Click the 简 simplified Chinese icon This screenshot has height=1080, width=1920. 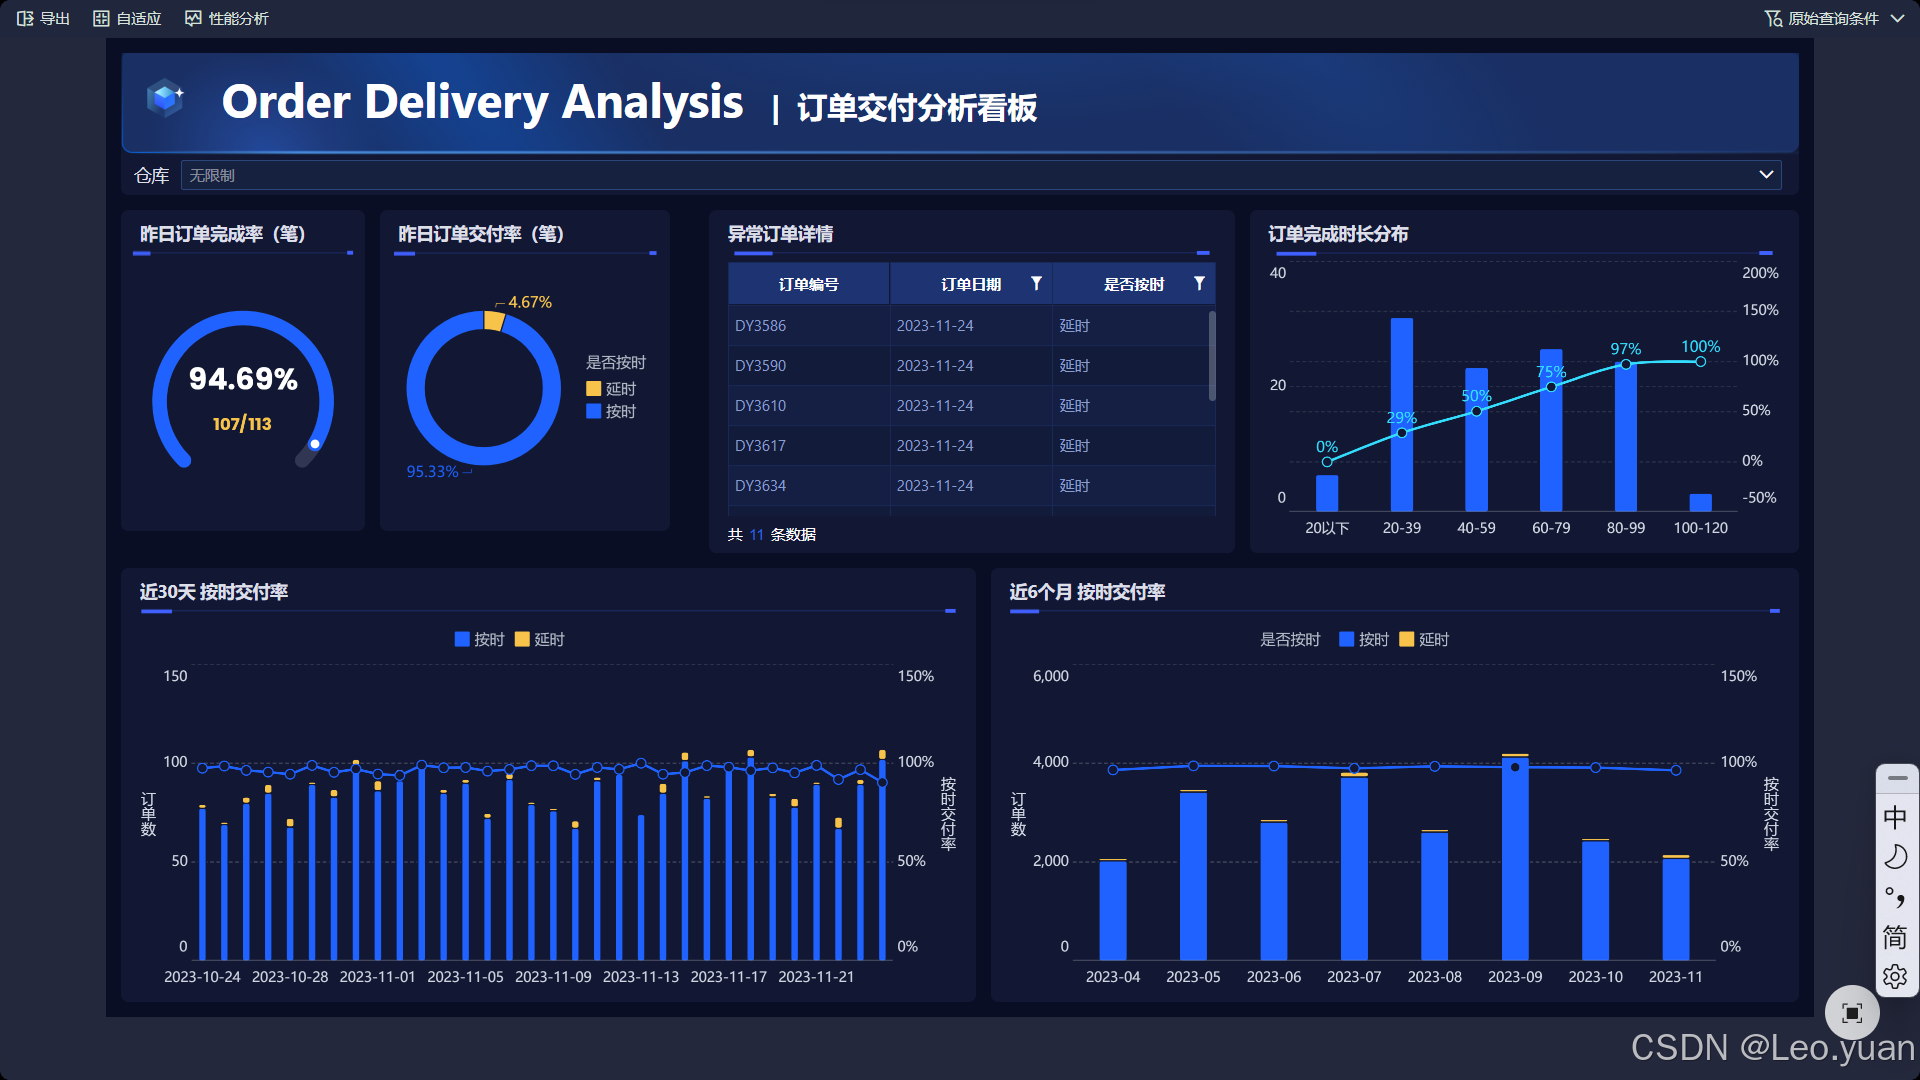pyautogui.click(x=1896, y=938)
